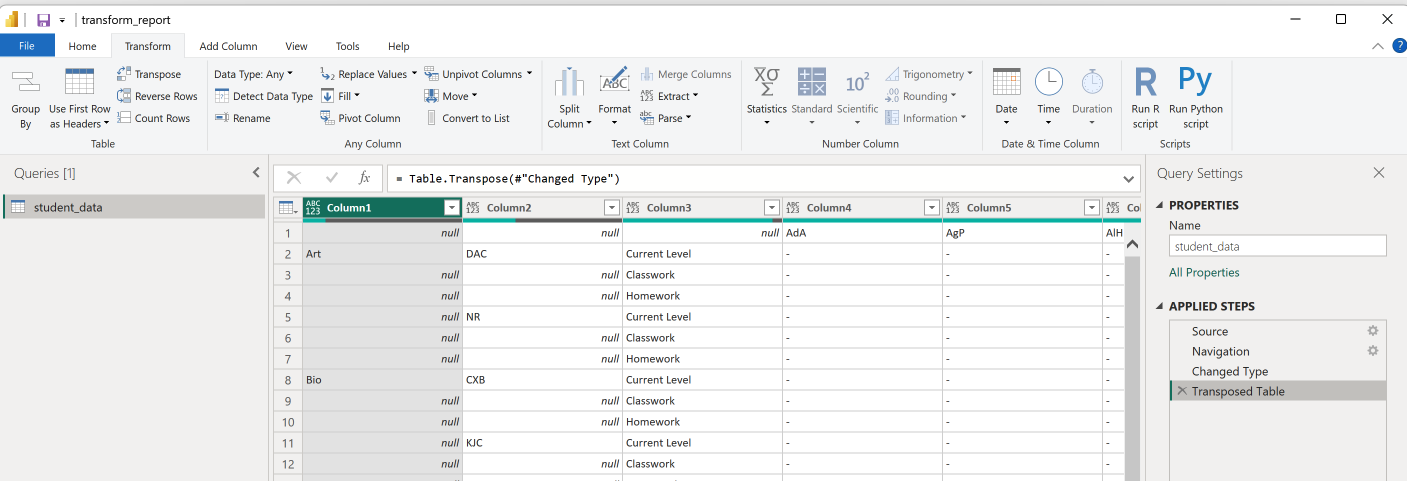Open the Fill dropdown
Screen dimensions: 1407x481
[342, 96]
